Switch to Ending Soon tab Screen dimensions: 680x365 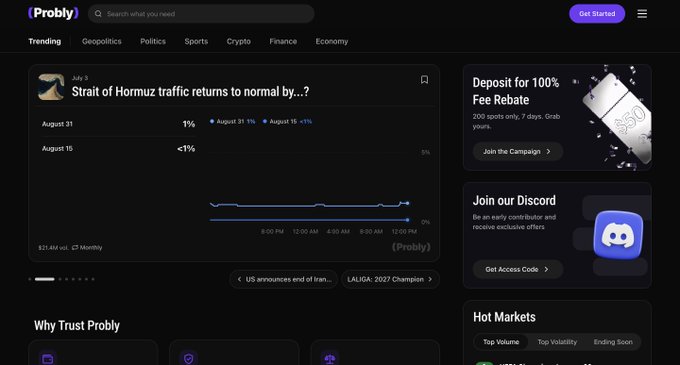(x=613, y=342)
